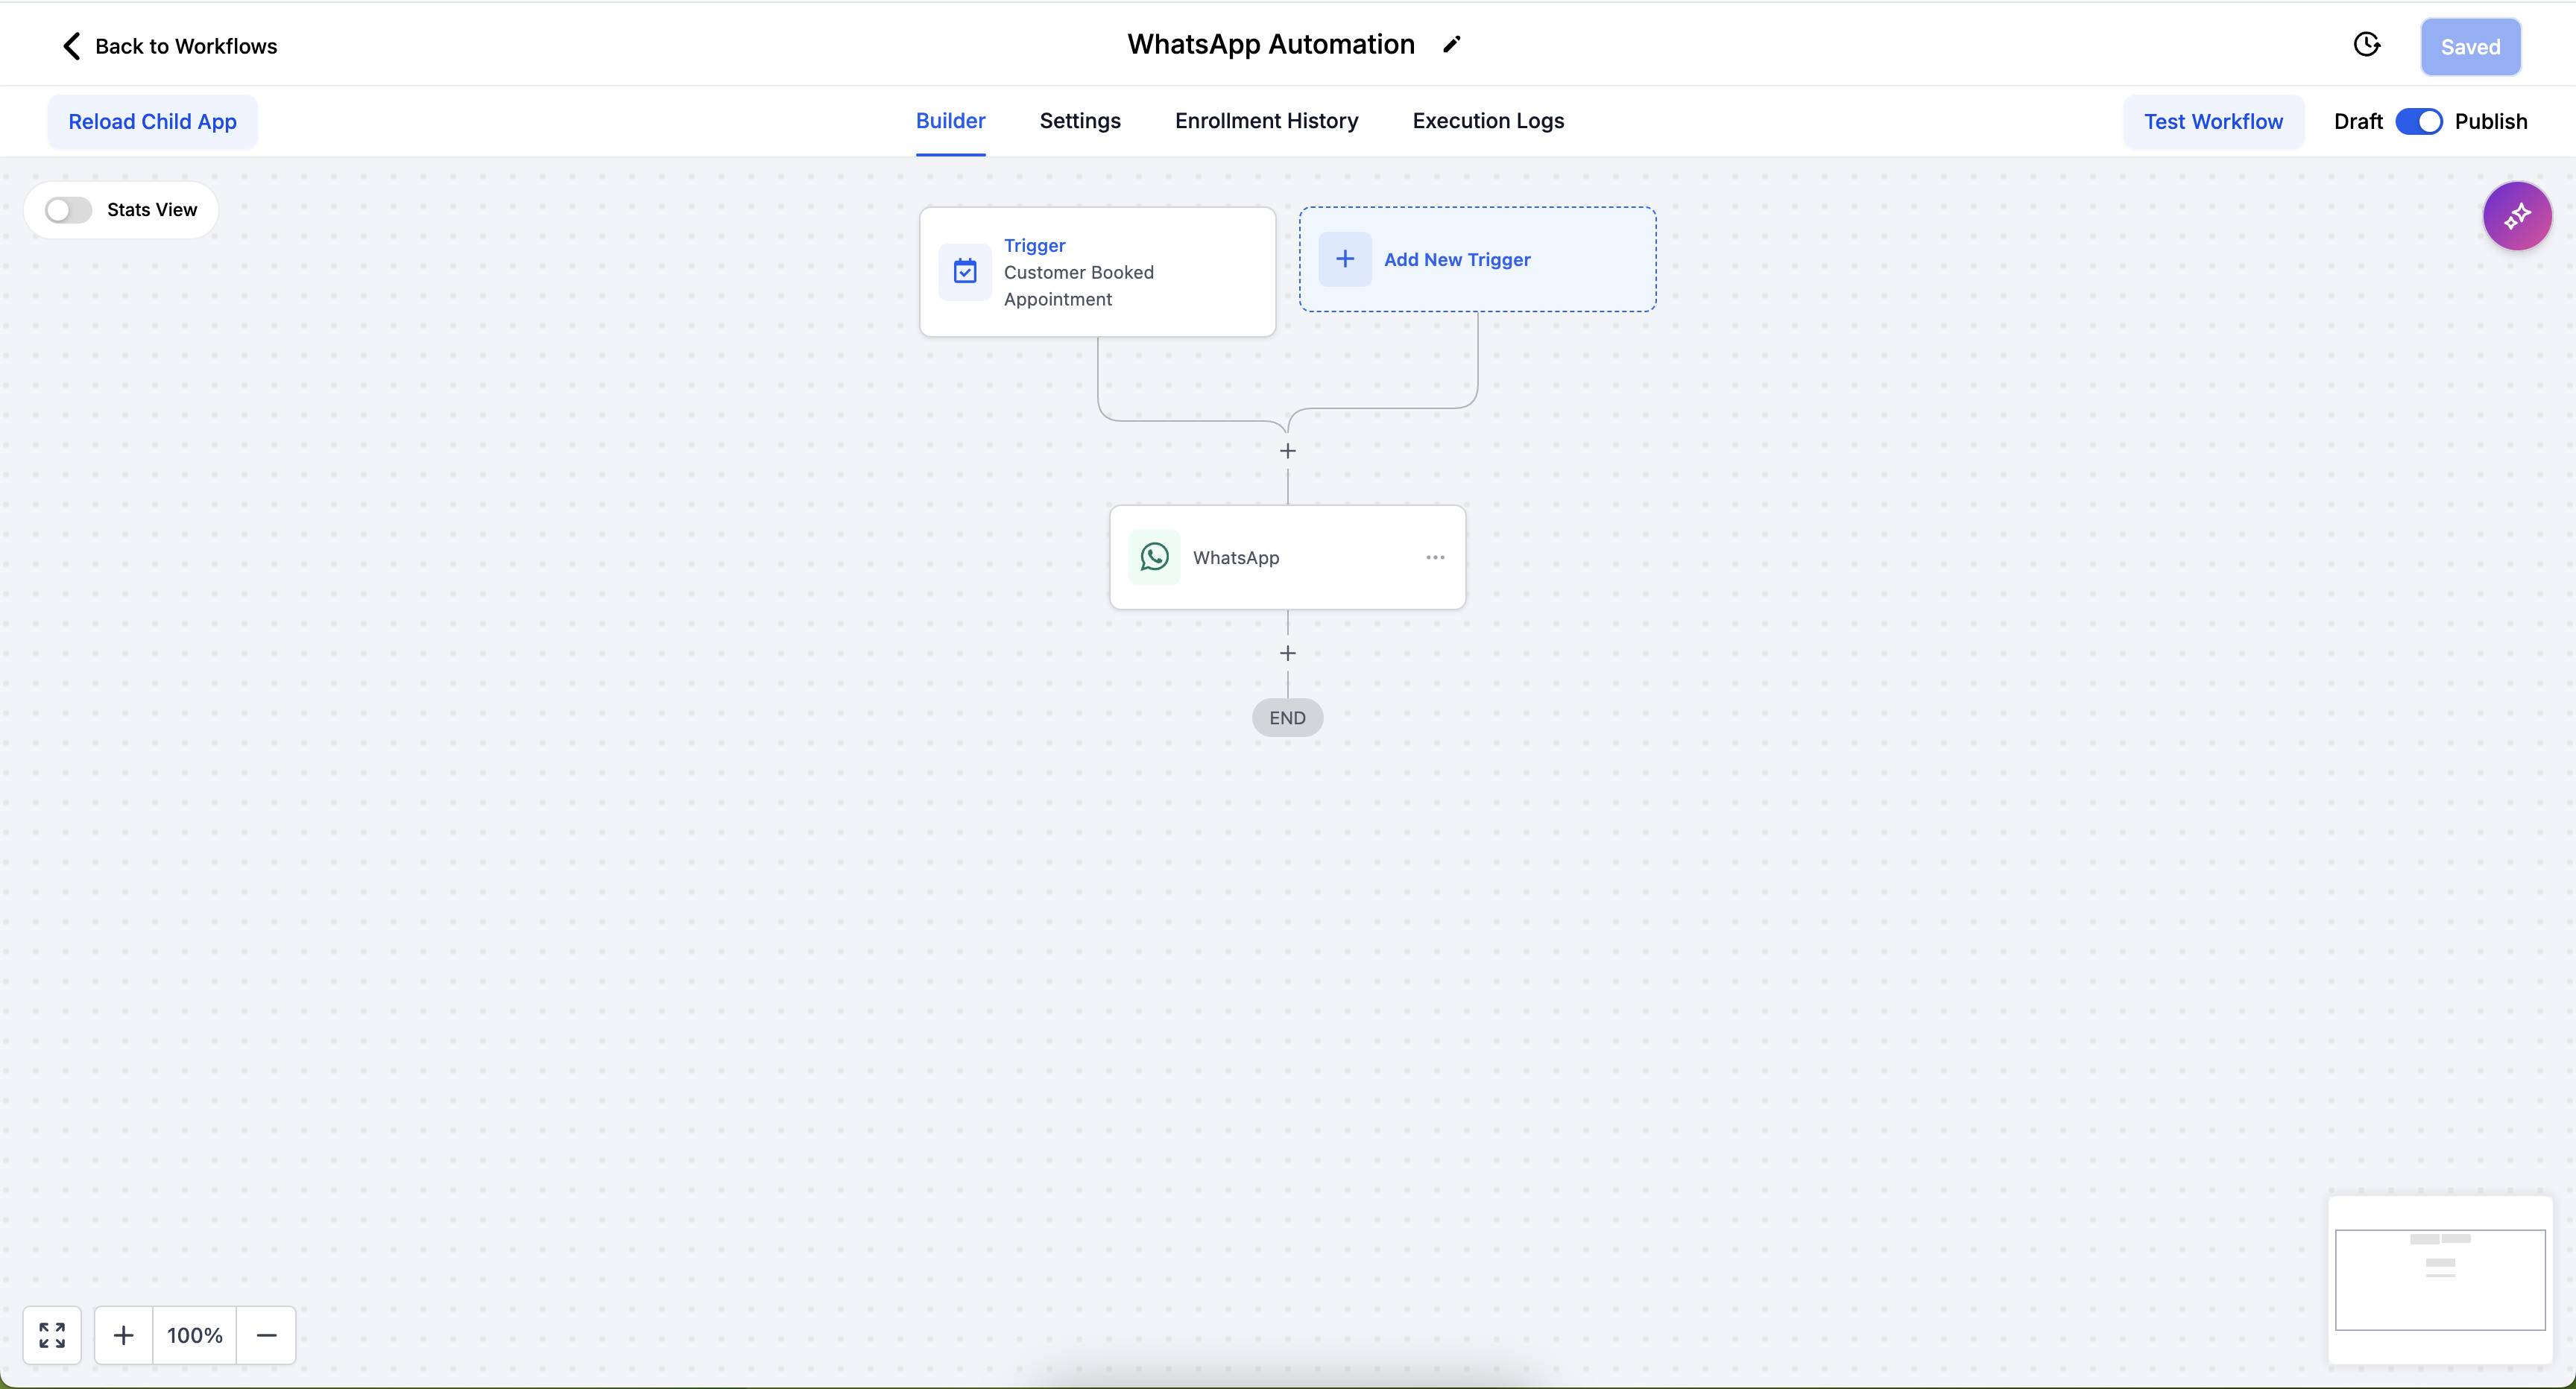Screen dimensions: 2576x1389
Task: Zoom in with the plus icon
Action: (x=124, y=1335)
